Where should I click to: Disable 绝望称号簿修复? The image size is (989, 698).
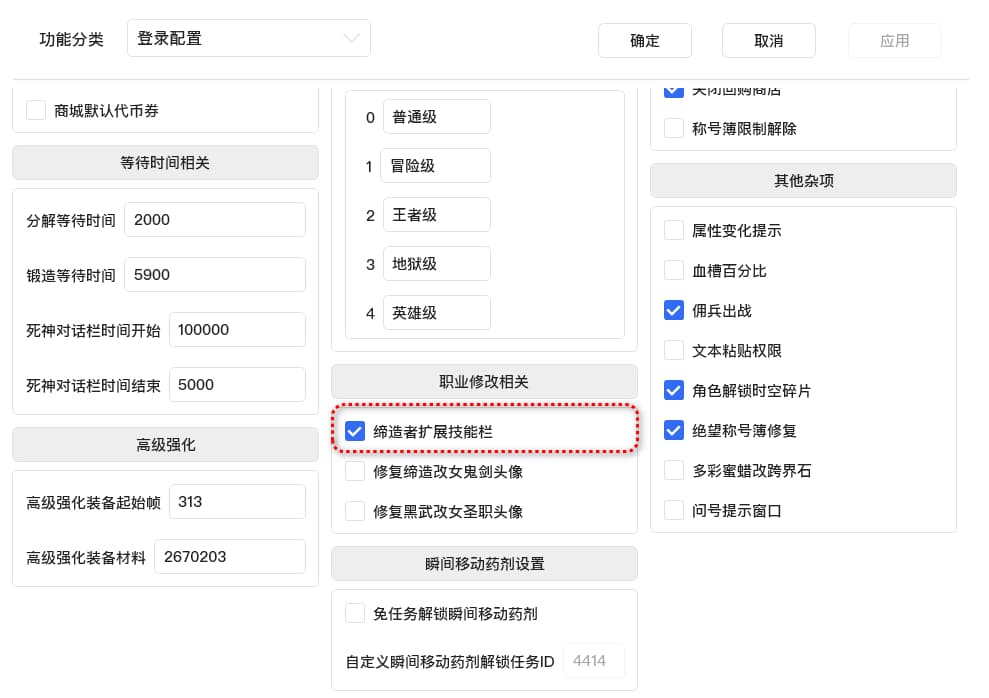(674, 431)
